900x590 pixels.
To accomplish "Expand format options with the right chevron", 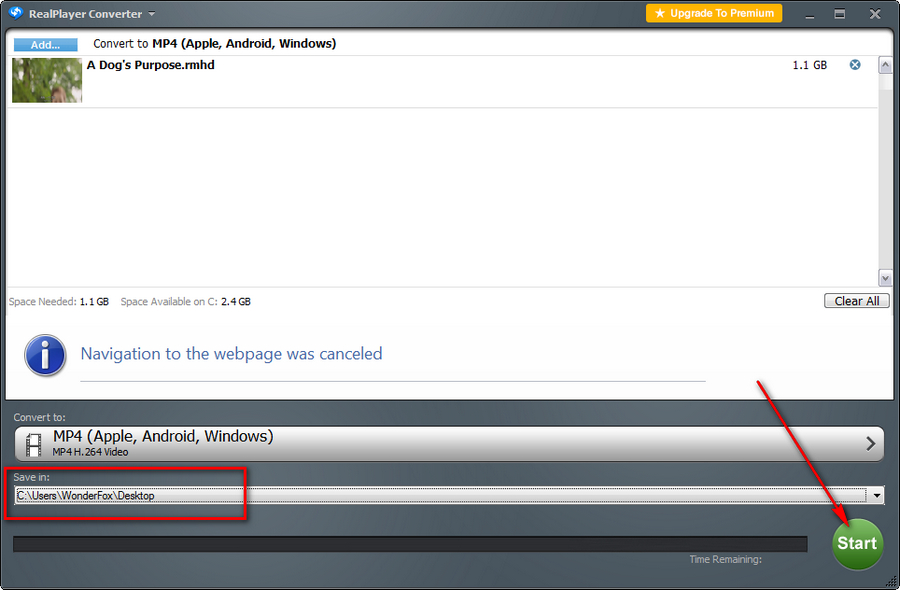I will coord(871,444).
